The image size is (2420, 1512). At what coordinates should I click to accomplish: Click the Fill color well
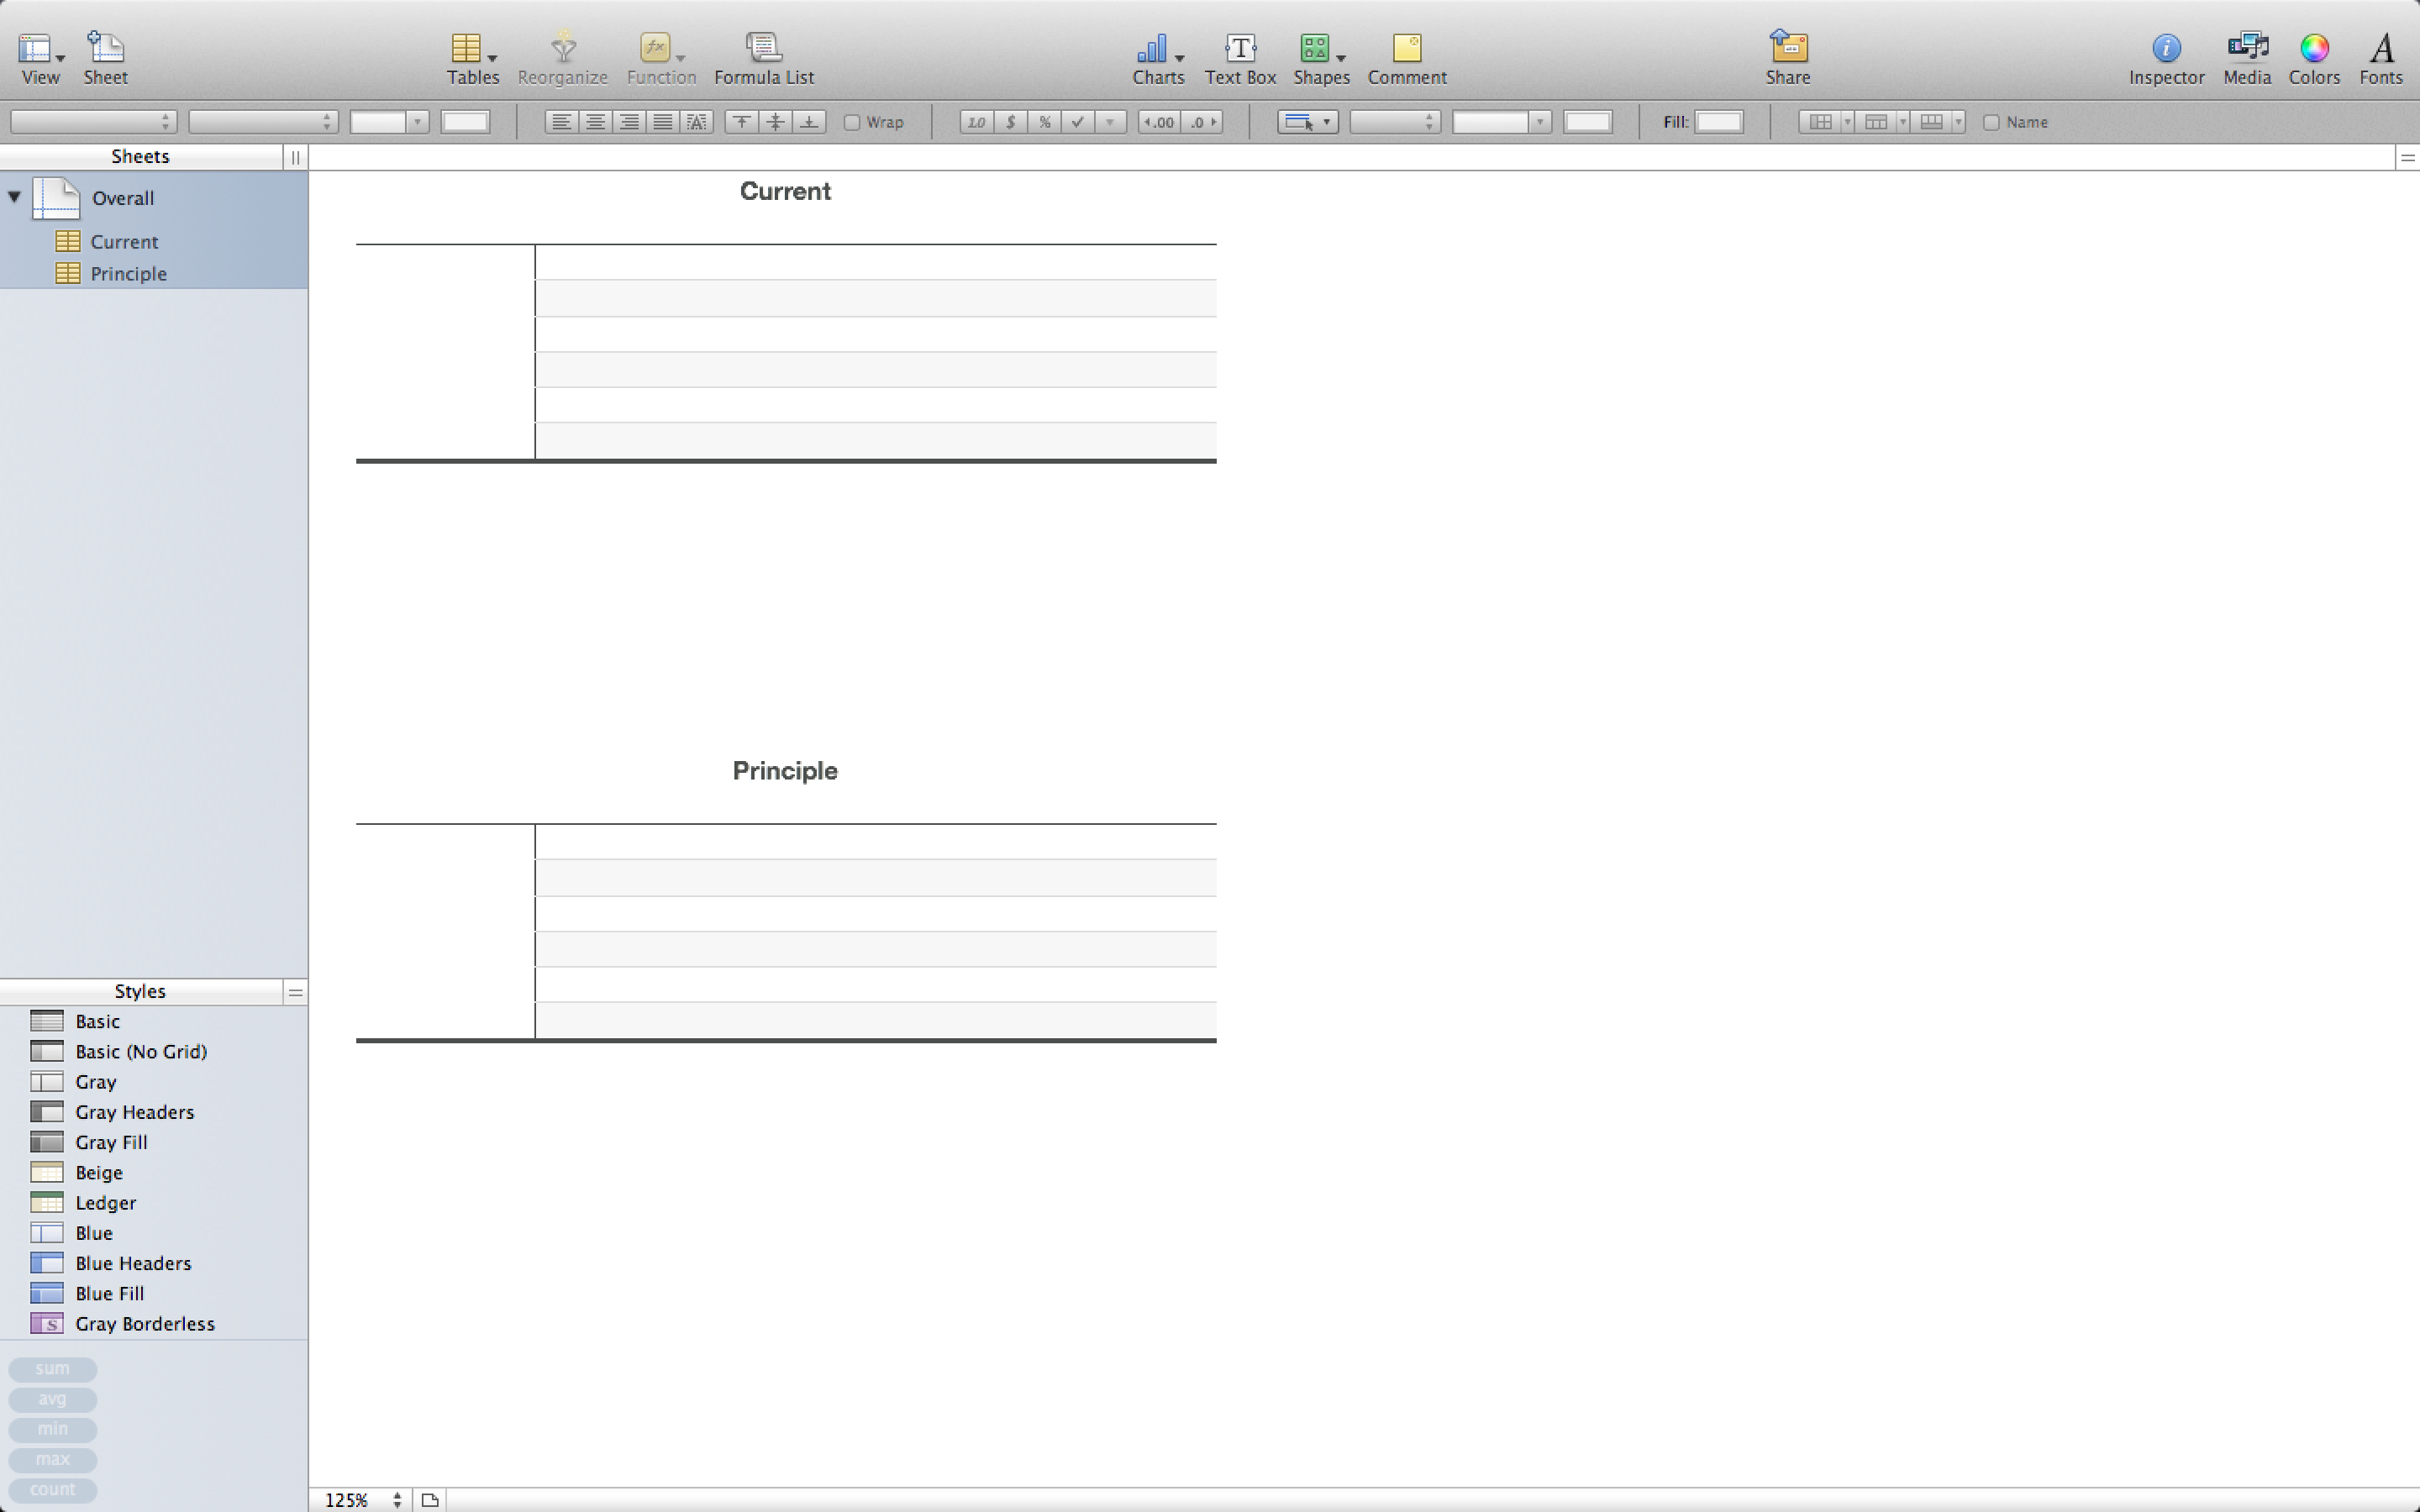click(x=1718, y=122)
